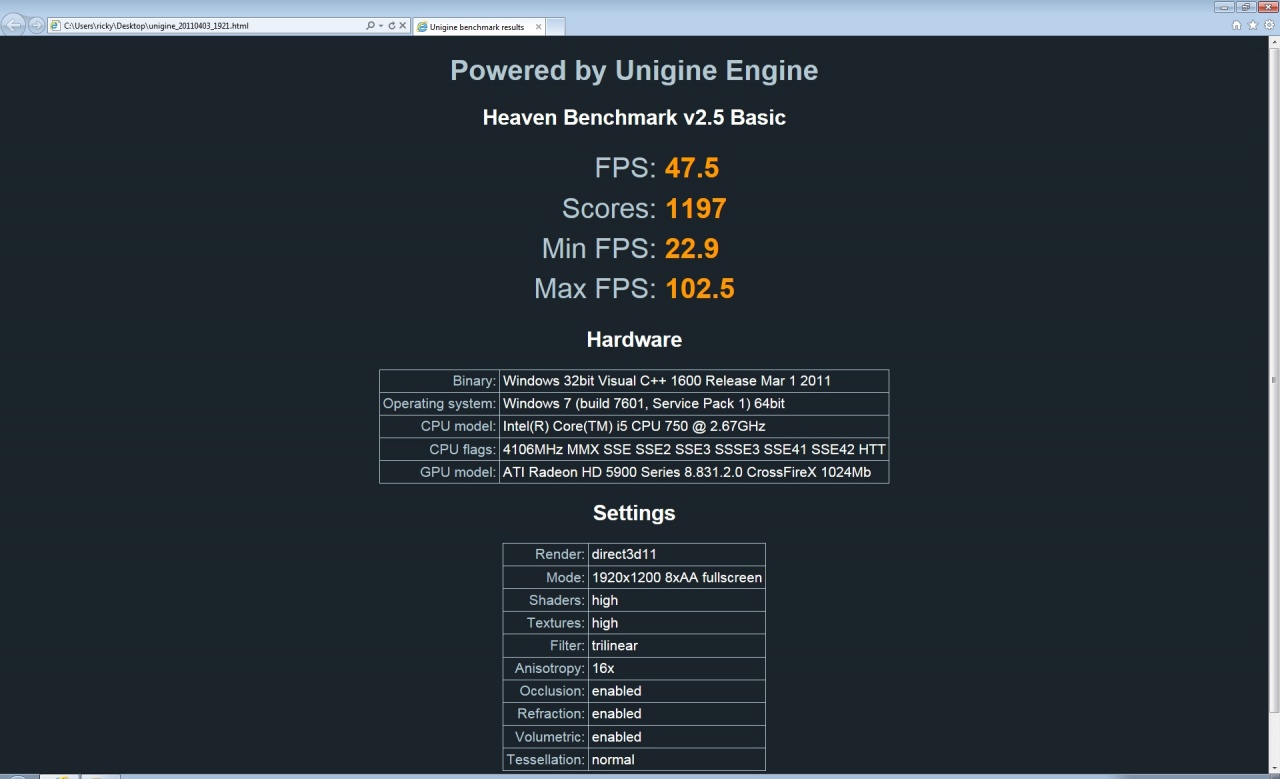Click the Mode label cell
The image size is (1280, 779).
click(x=545, y=577)
